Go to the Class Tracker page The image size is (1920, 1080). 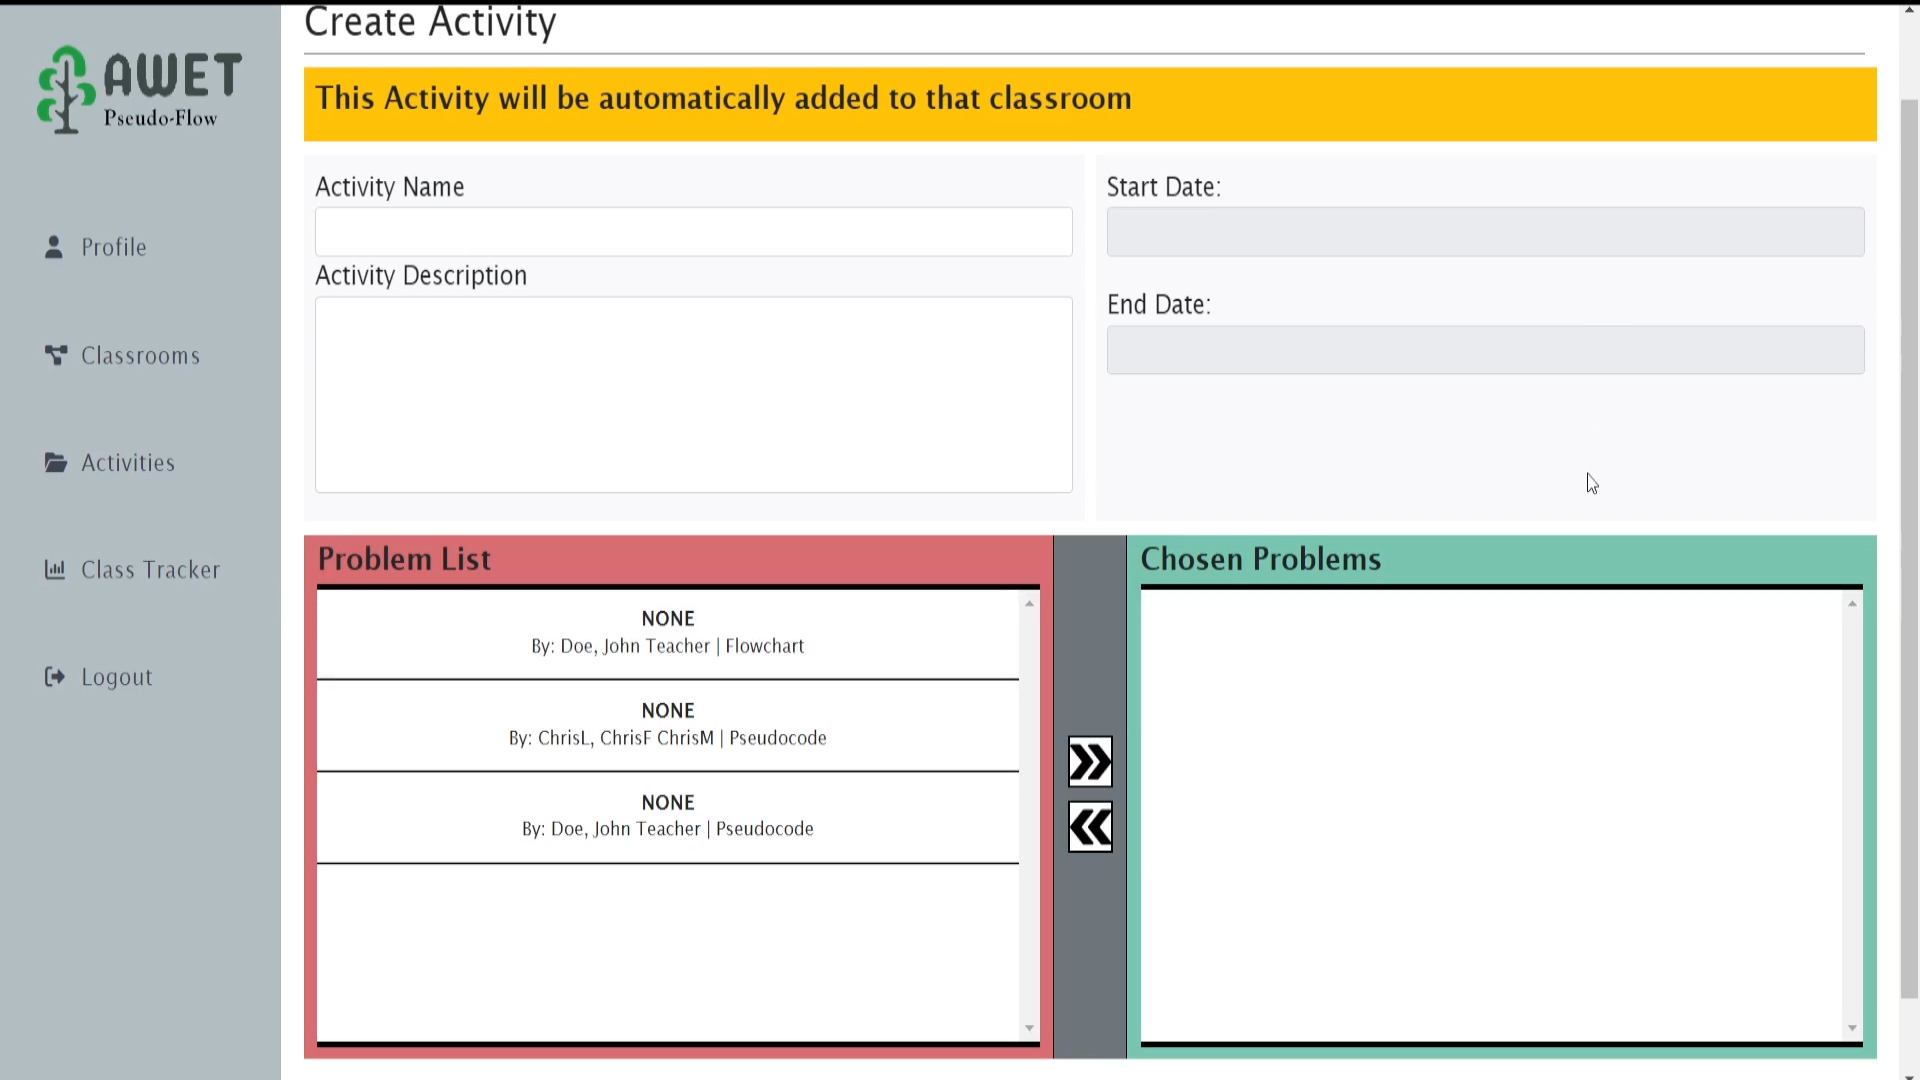[x=150, y=570]
